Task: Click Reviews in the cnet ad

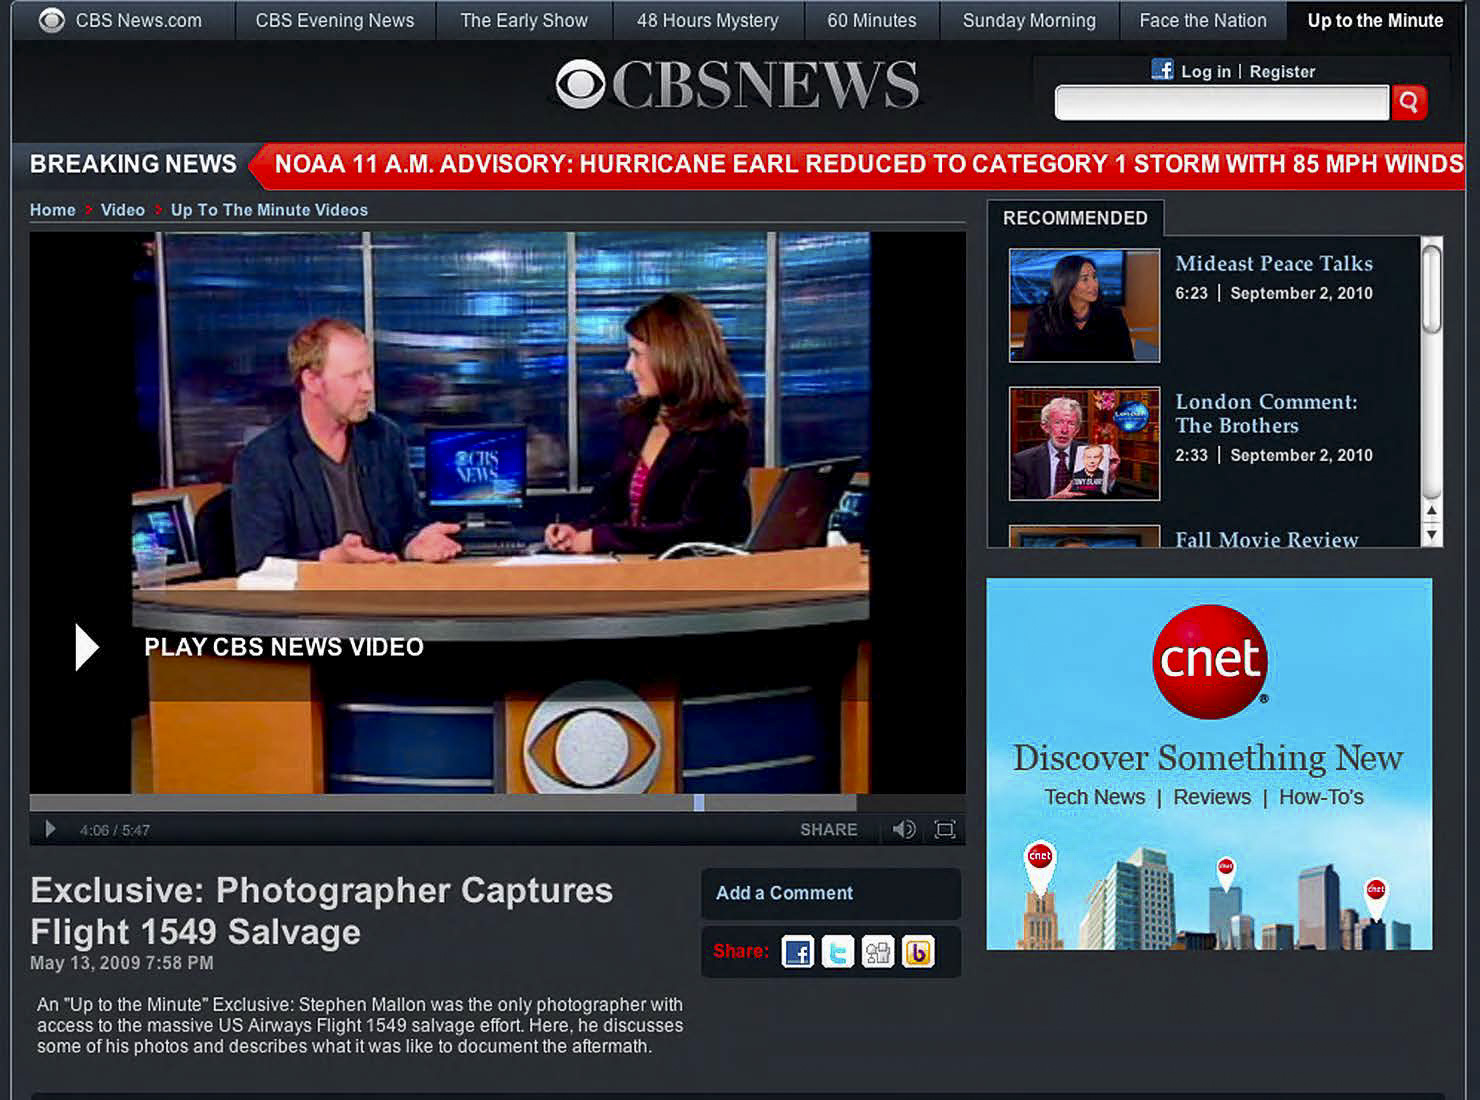Action: [x=1212, y=797]
